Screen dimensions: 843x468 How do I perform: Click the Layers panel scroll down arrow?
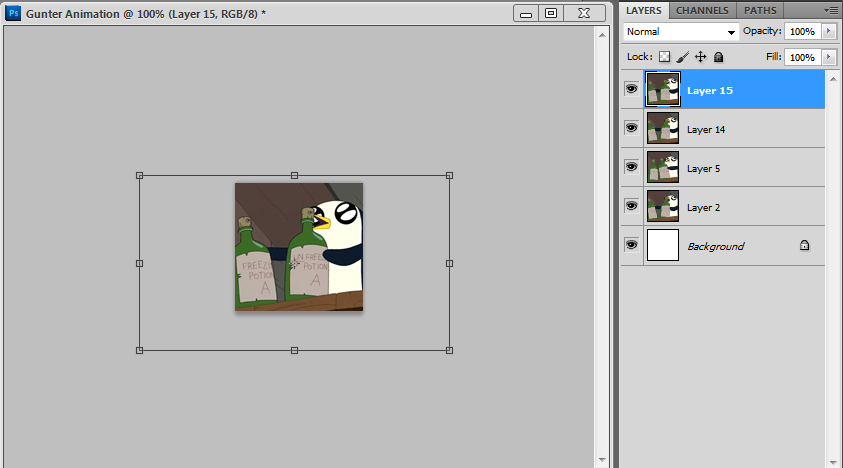point(833,462)
